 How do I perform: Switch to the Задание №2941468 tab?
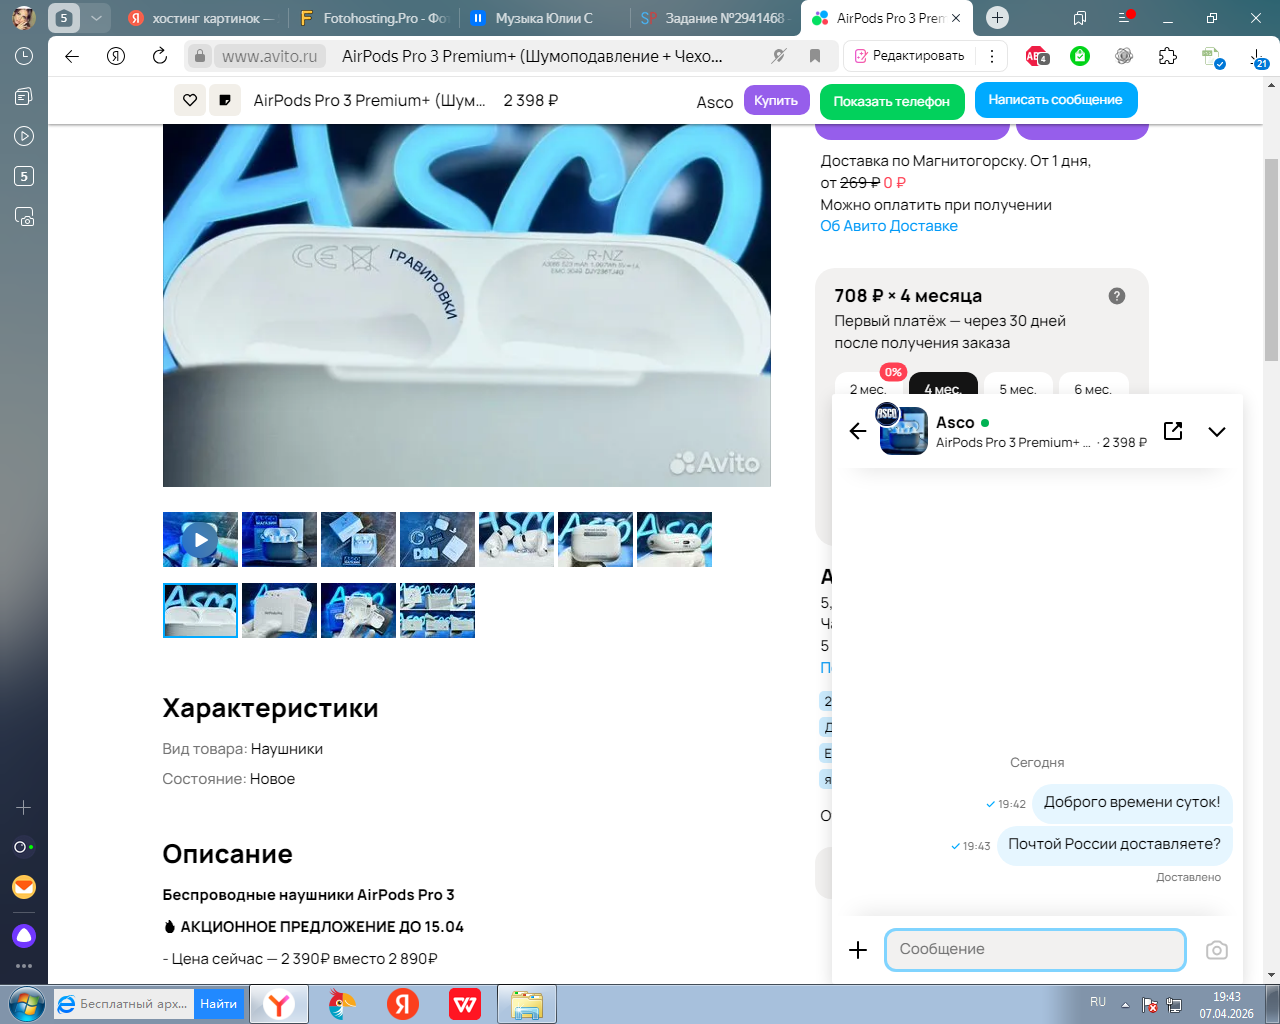(716, 18)
